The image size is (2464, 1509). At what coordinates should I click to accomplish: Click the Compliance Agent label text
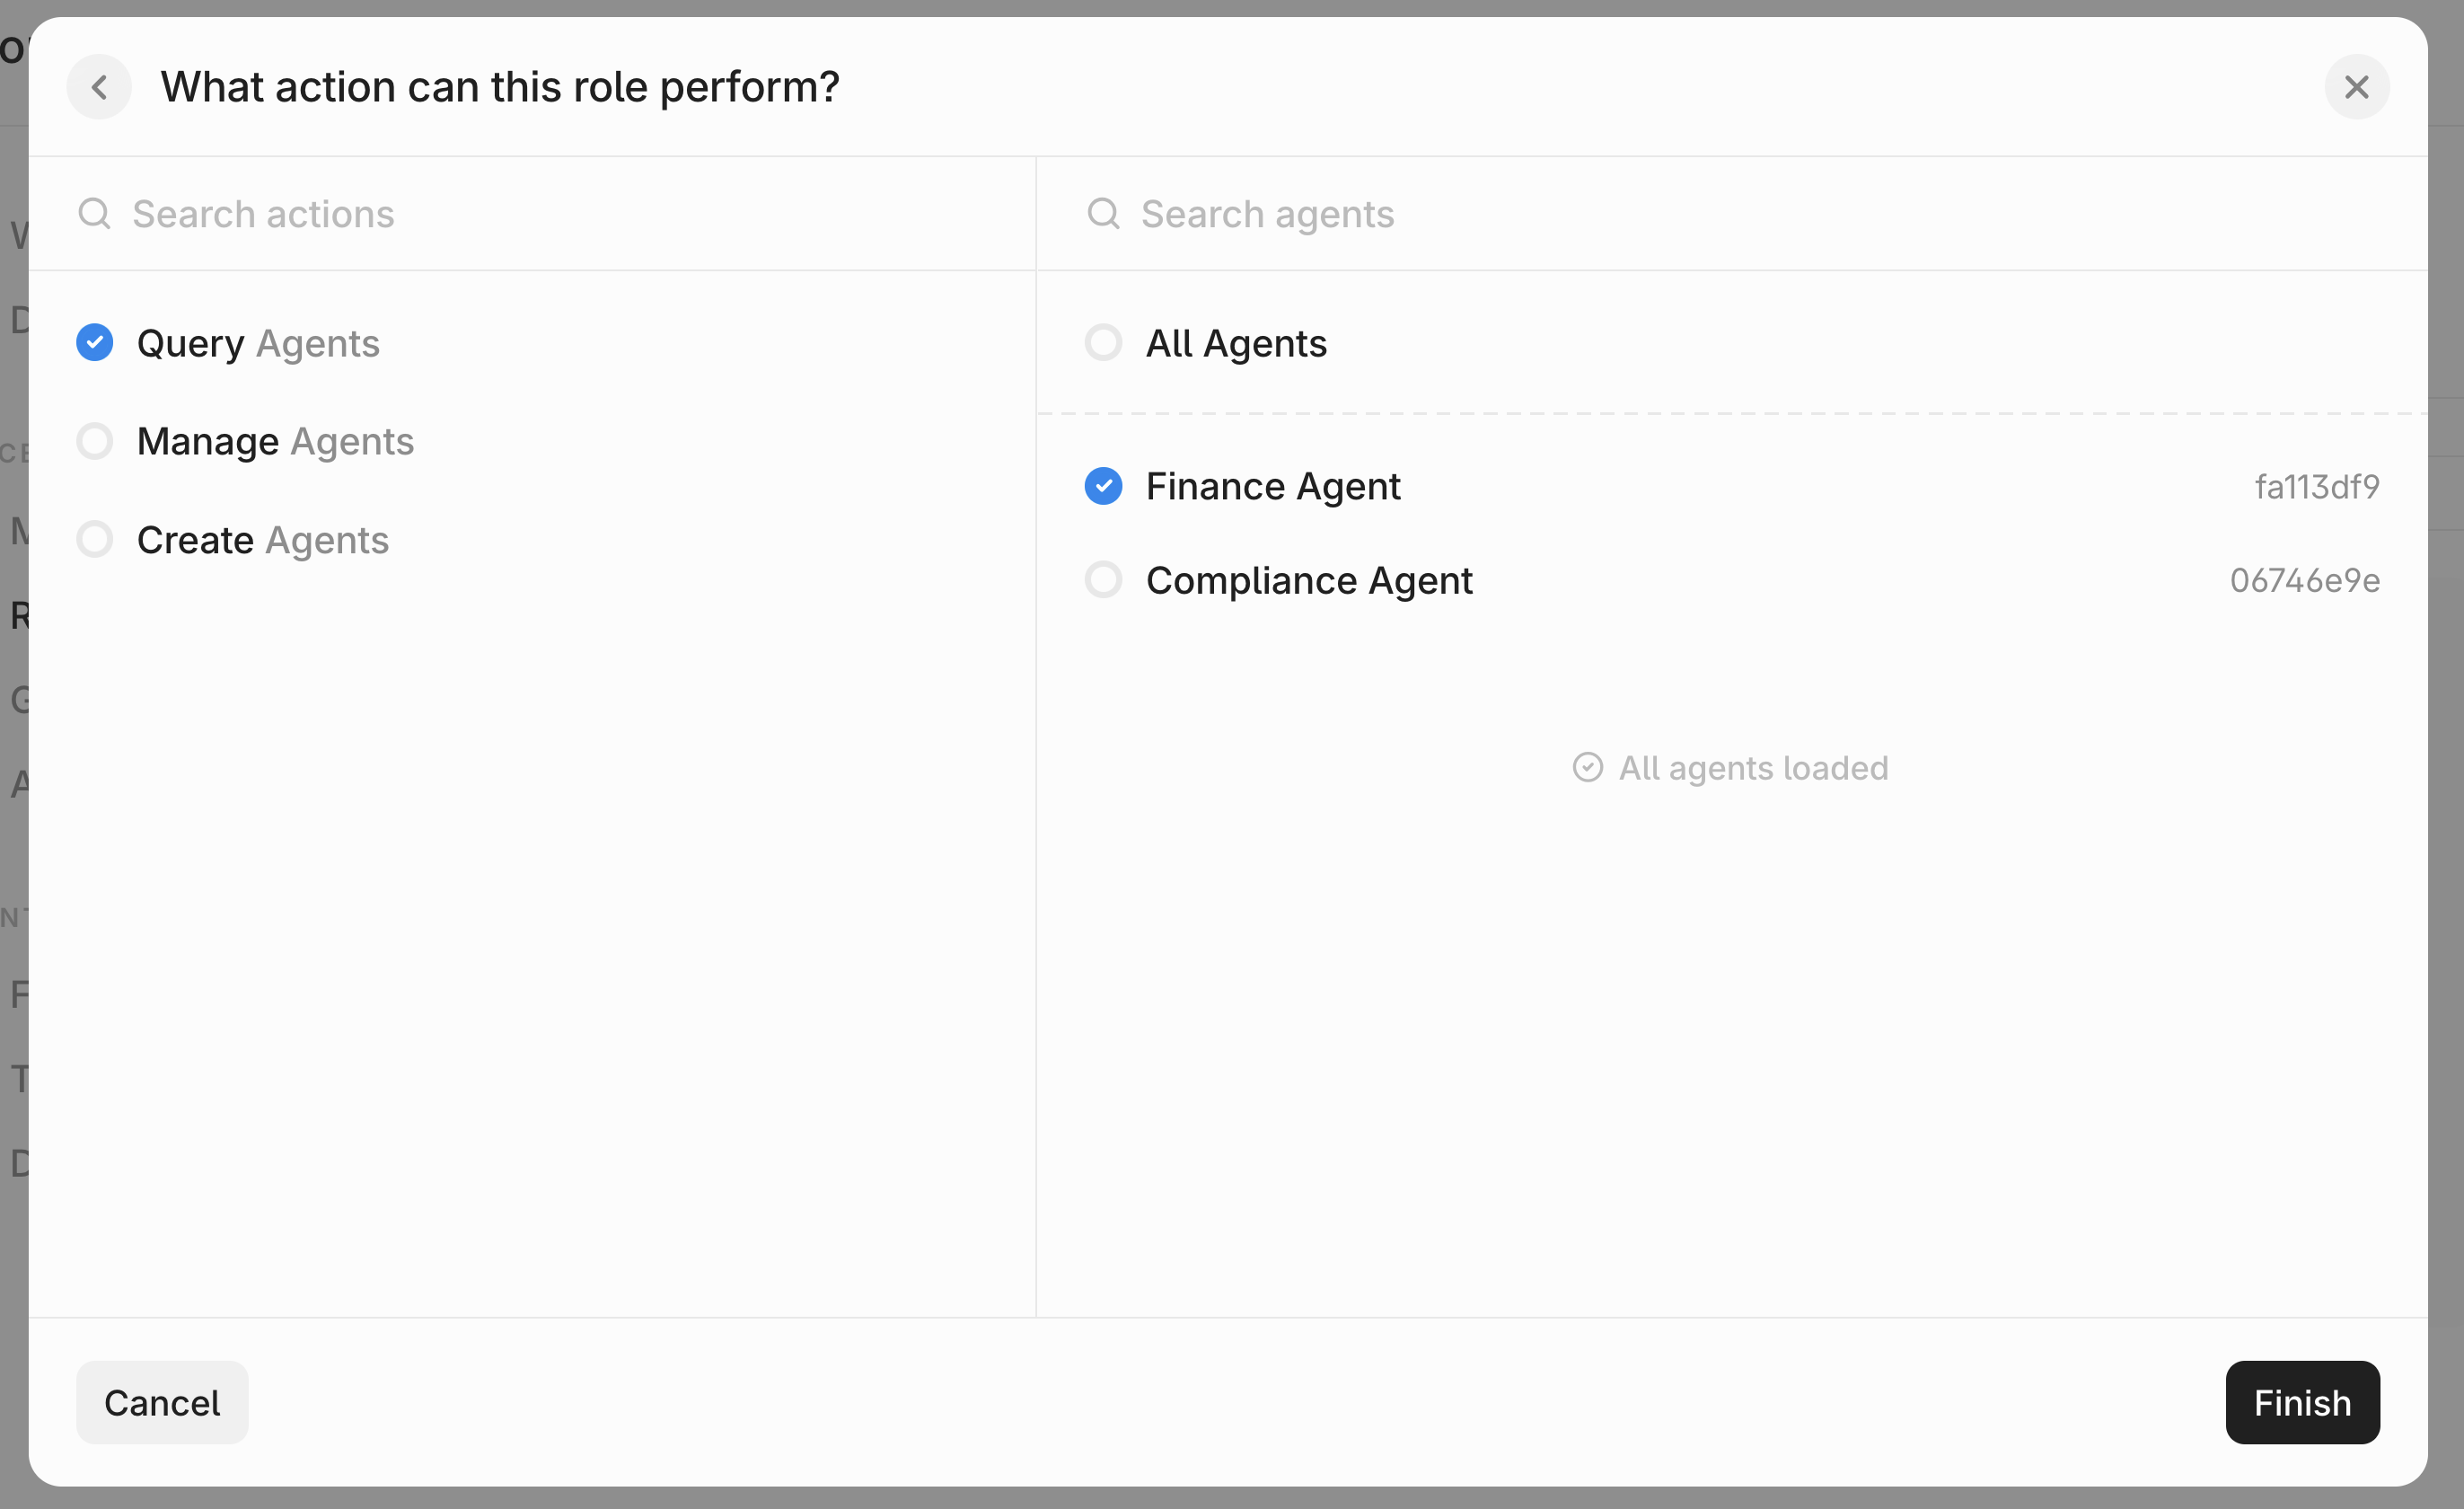coord(1308,581)
